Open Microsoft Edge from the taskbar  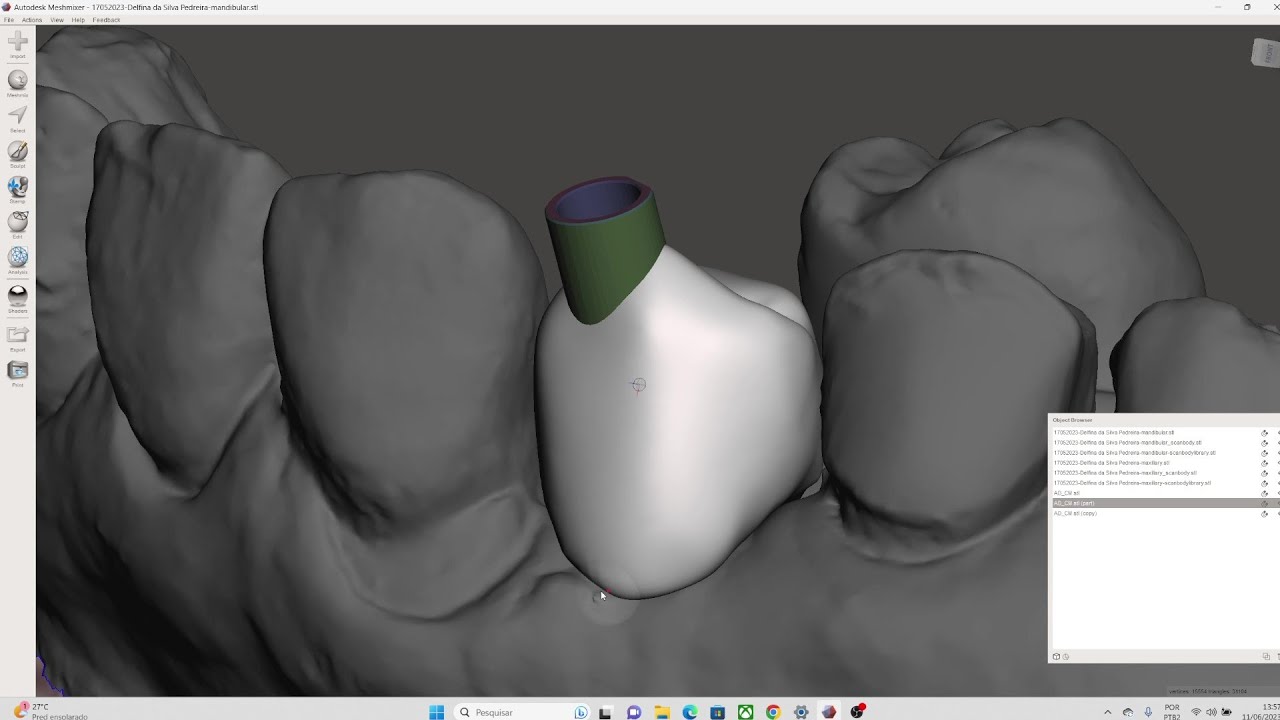[x=690, y=712]
